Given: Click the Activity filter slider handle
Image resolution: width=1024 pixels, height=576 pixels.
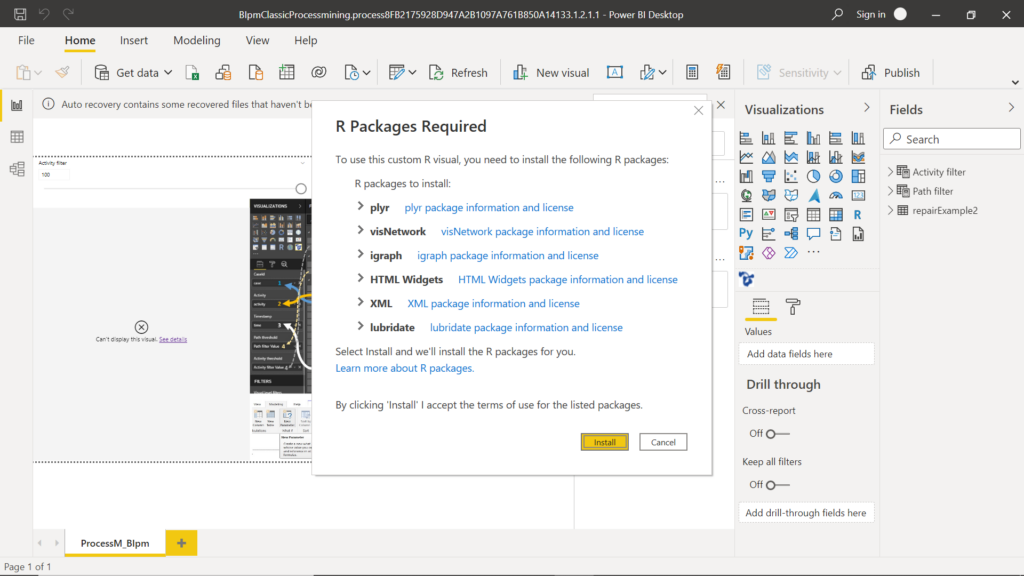Looking at the screenshot, I should 300,187.
